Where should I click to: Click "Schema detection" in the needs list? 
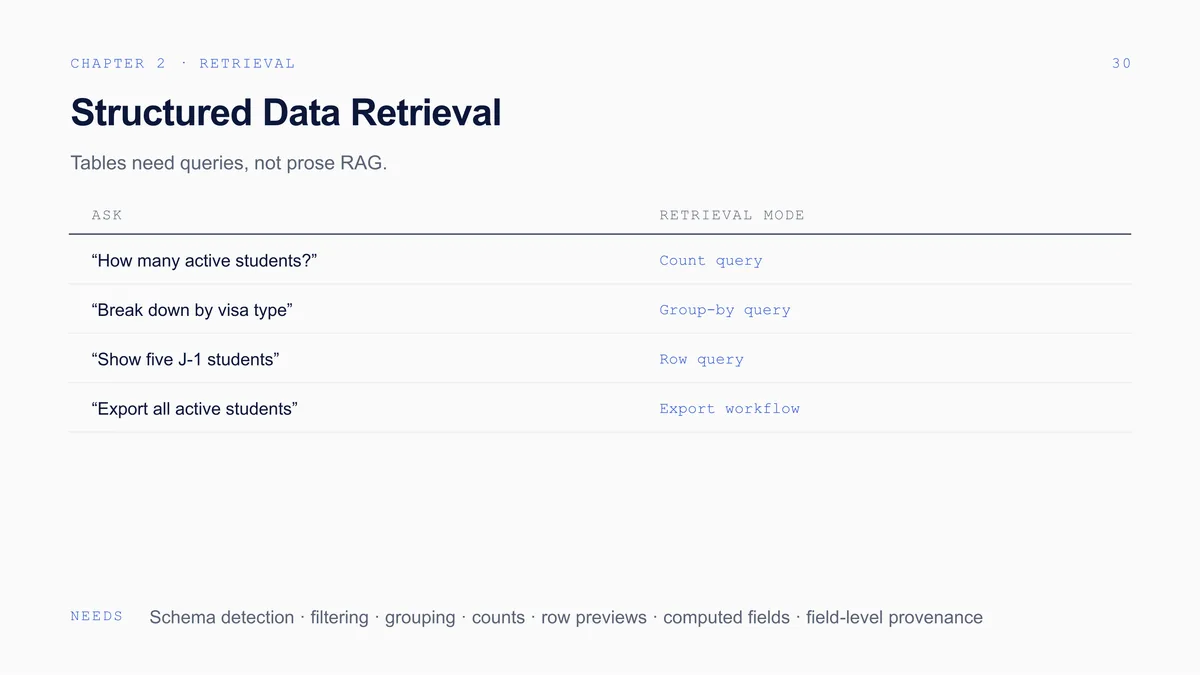point(222,617)
